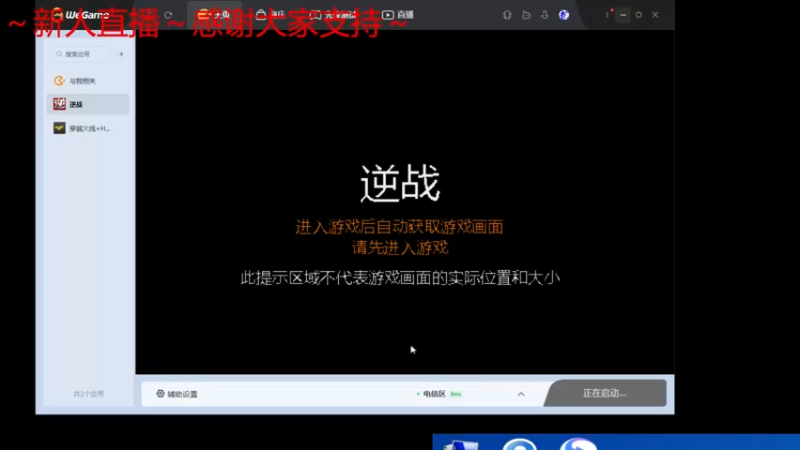Viewport: 800px width, 450px height.
Task: Open 辅助设置 settings
Action: 177,394
